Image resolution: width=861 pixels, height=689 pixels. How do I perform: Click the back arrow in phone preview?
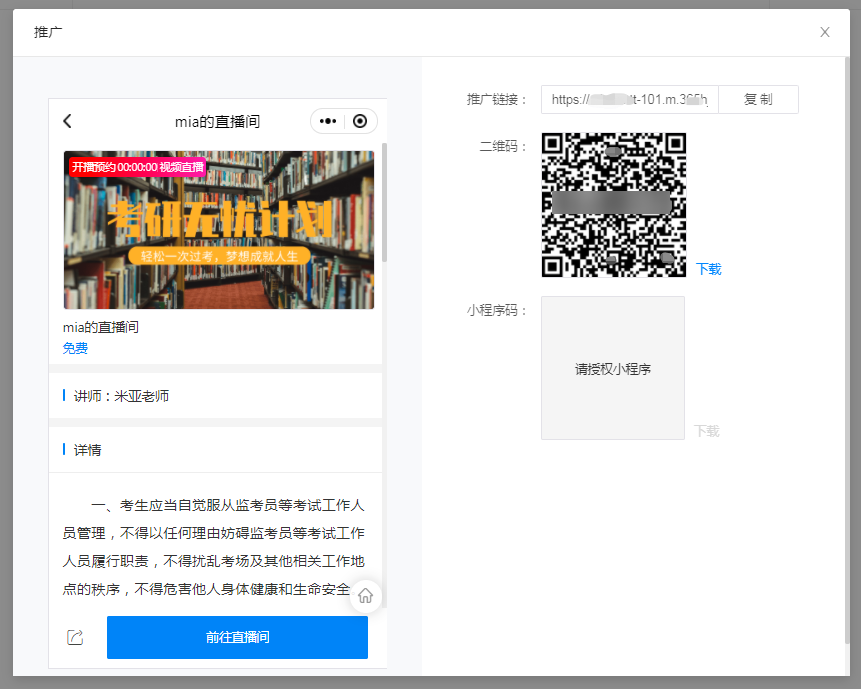68,121
